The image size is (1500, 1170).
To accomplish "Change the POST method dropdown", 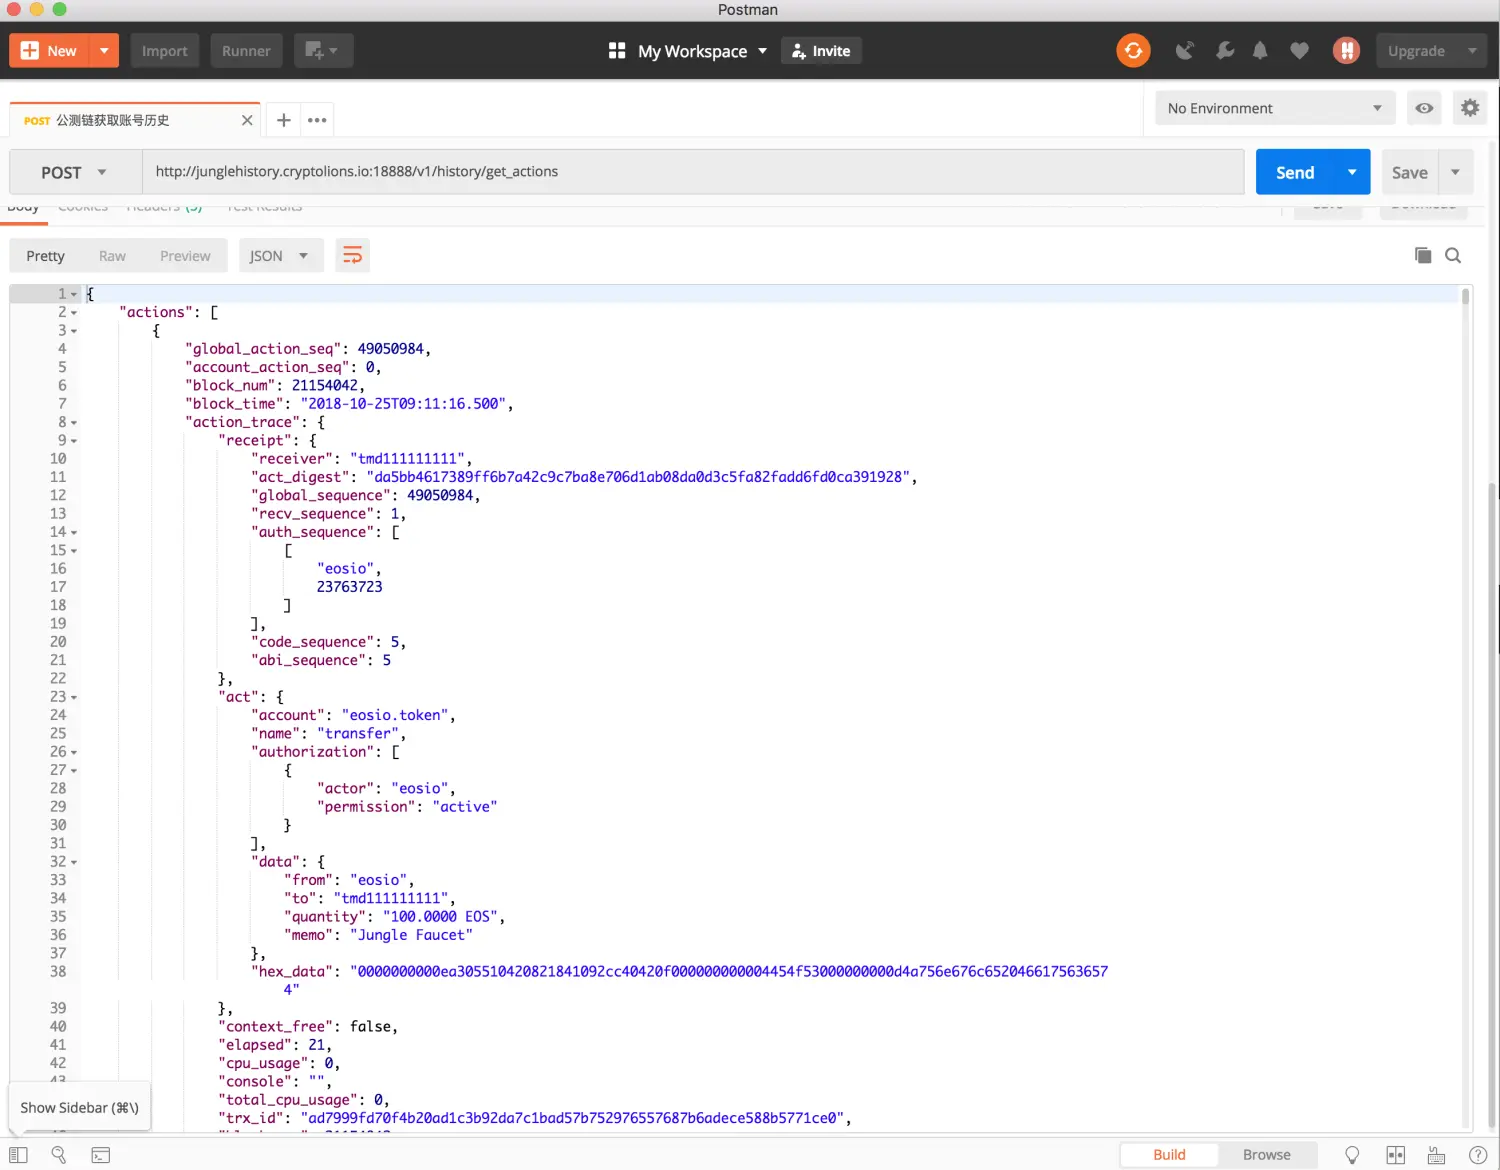I will 75,172.
